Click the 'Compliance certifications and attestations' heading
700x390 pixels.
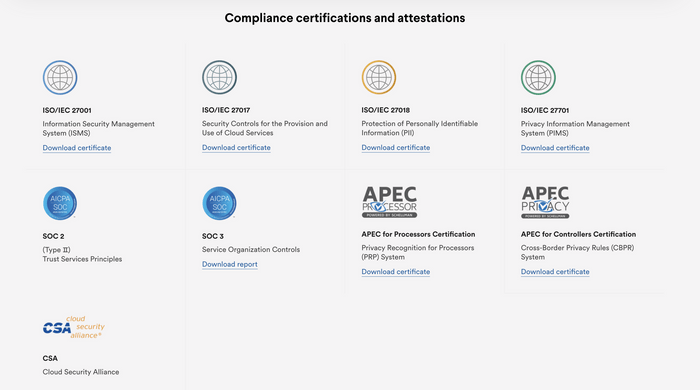pos(345,18)
